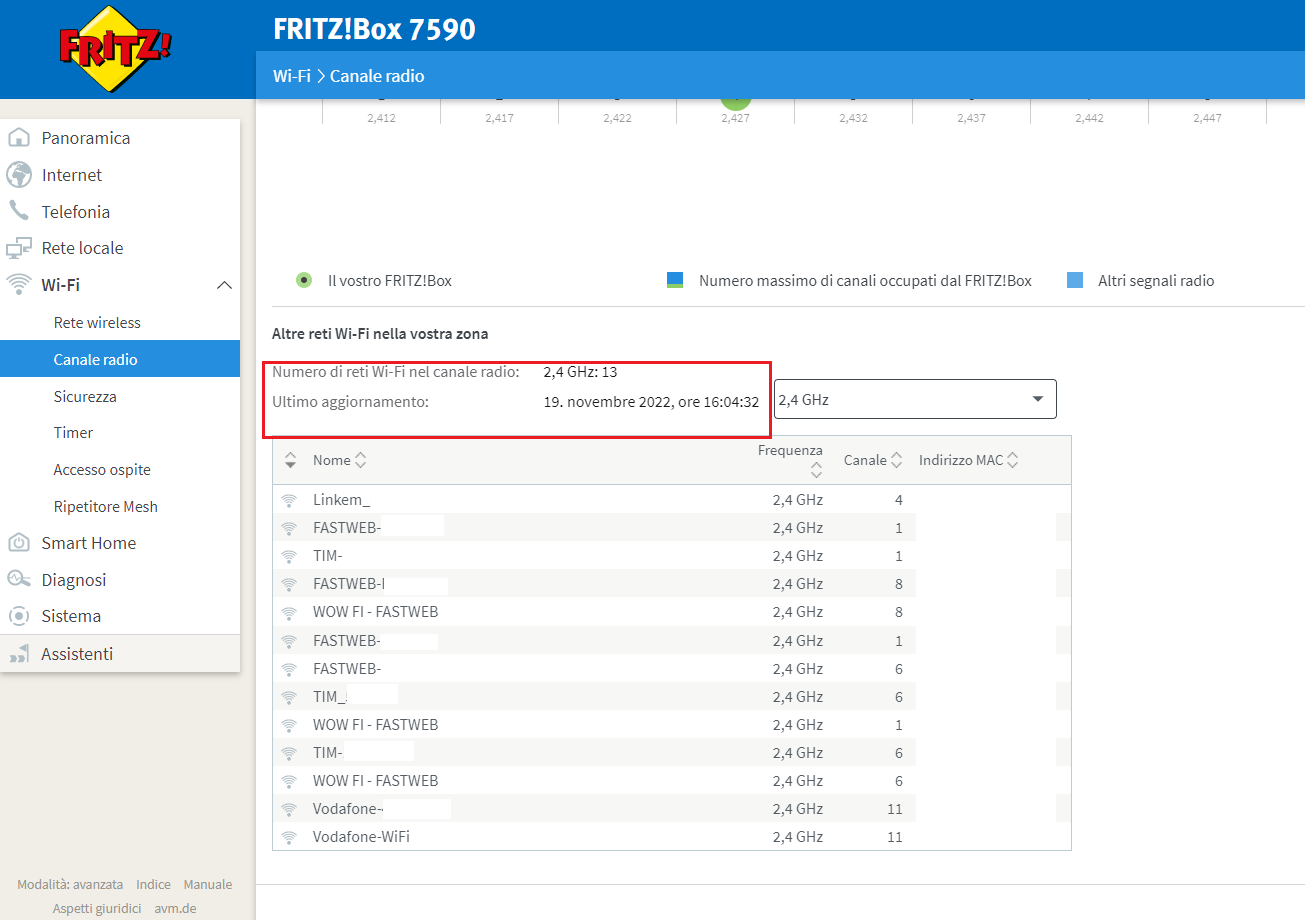Open the 2,4 GHz frequency dropdown

click(x=915, y=399)
